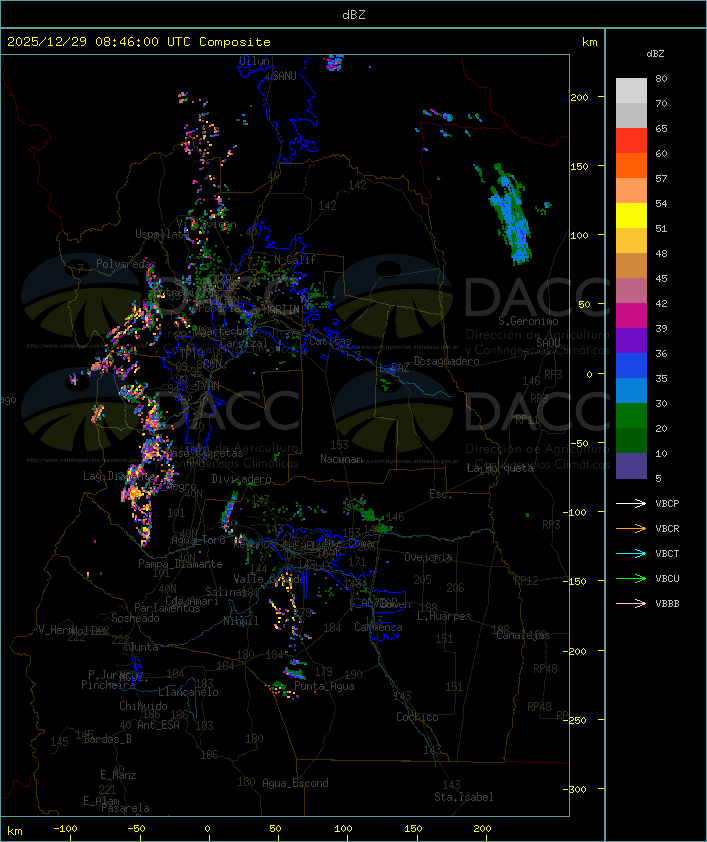Click the Sta.Isabel place label

point(464,797)
